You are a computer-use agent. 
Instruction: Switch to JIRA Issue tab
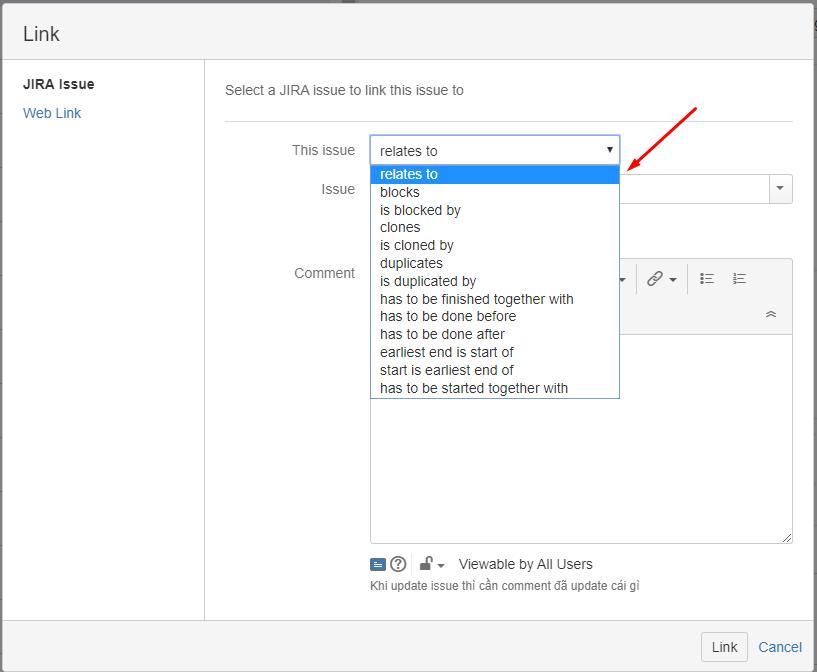pyautogui.click(x=58, y=84)
